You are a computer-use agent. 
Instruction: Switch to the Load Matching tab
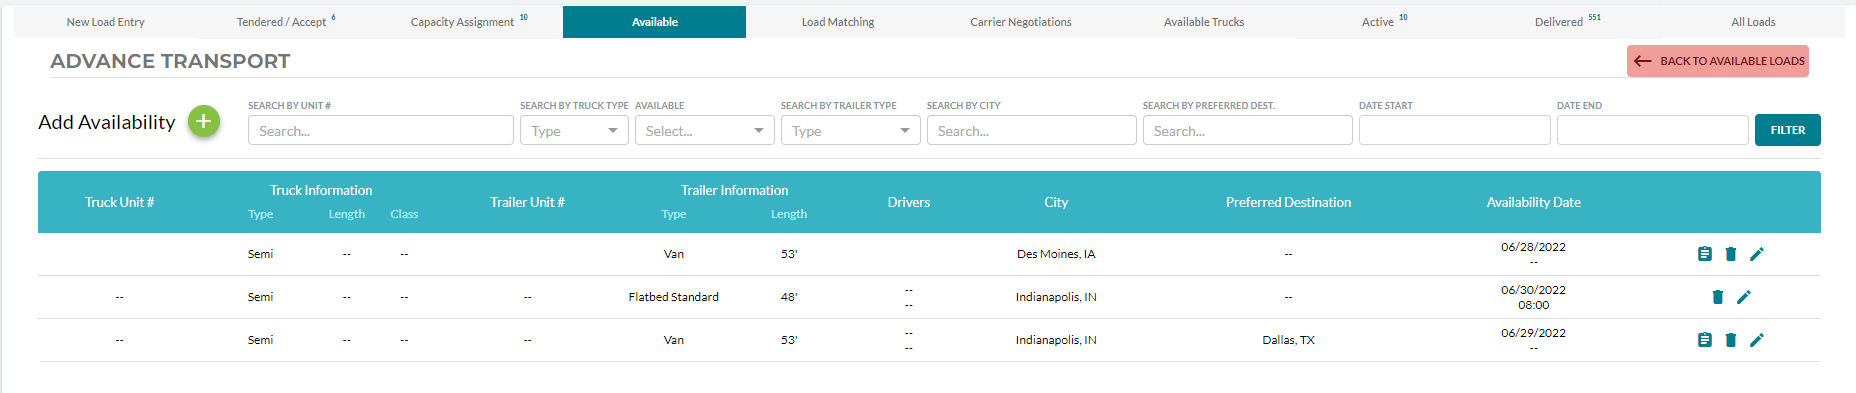pyautogui.click(x=838, y=22)
